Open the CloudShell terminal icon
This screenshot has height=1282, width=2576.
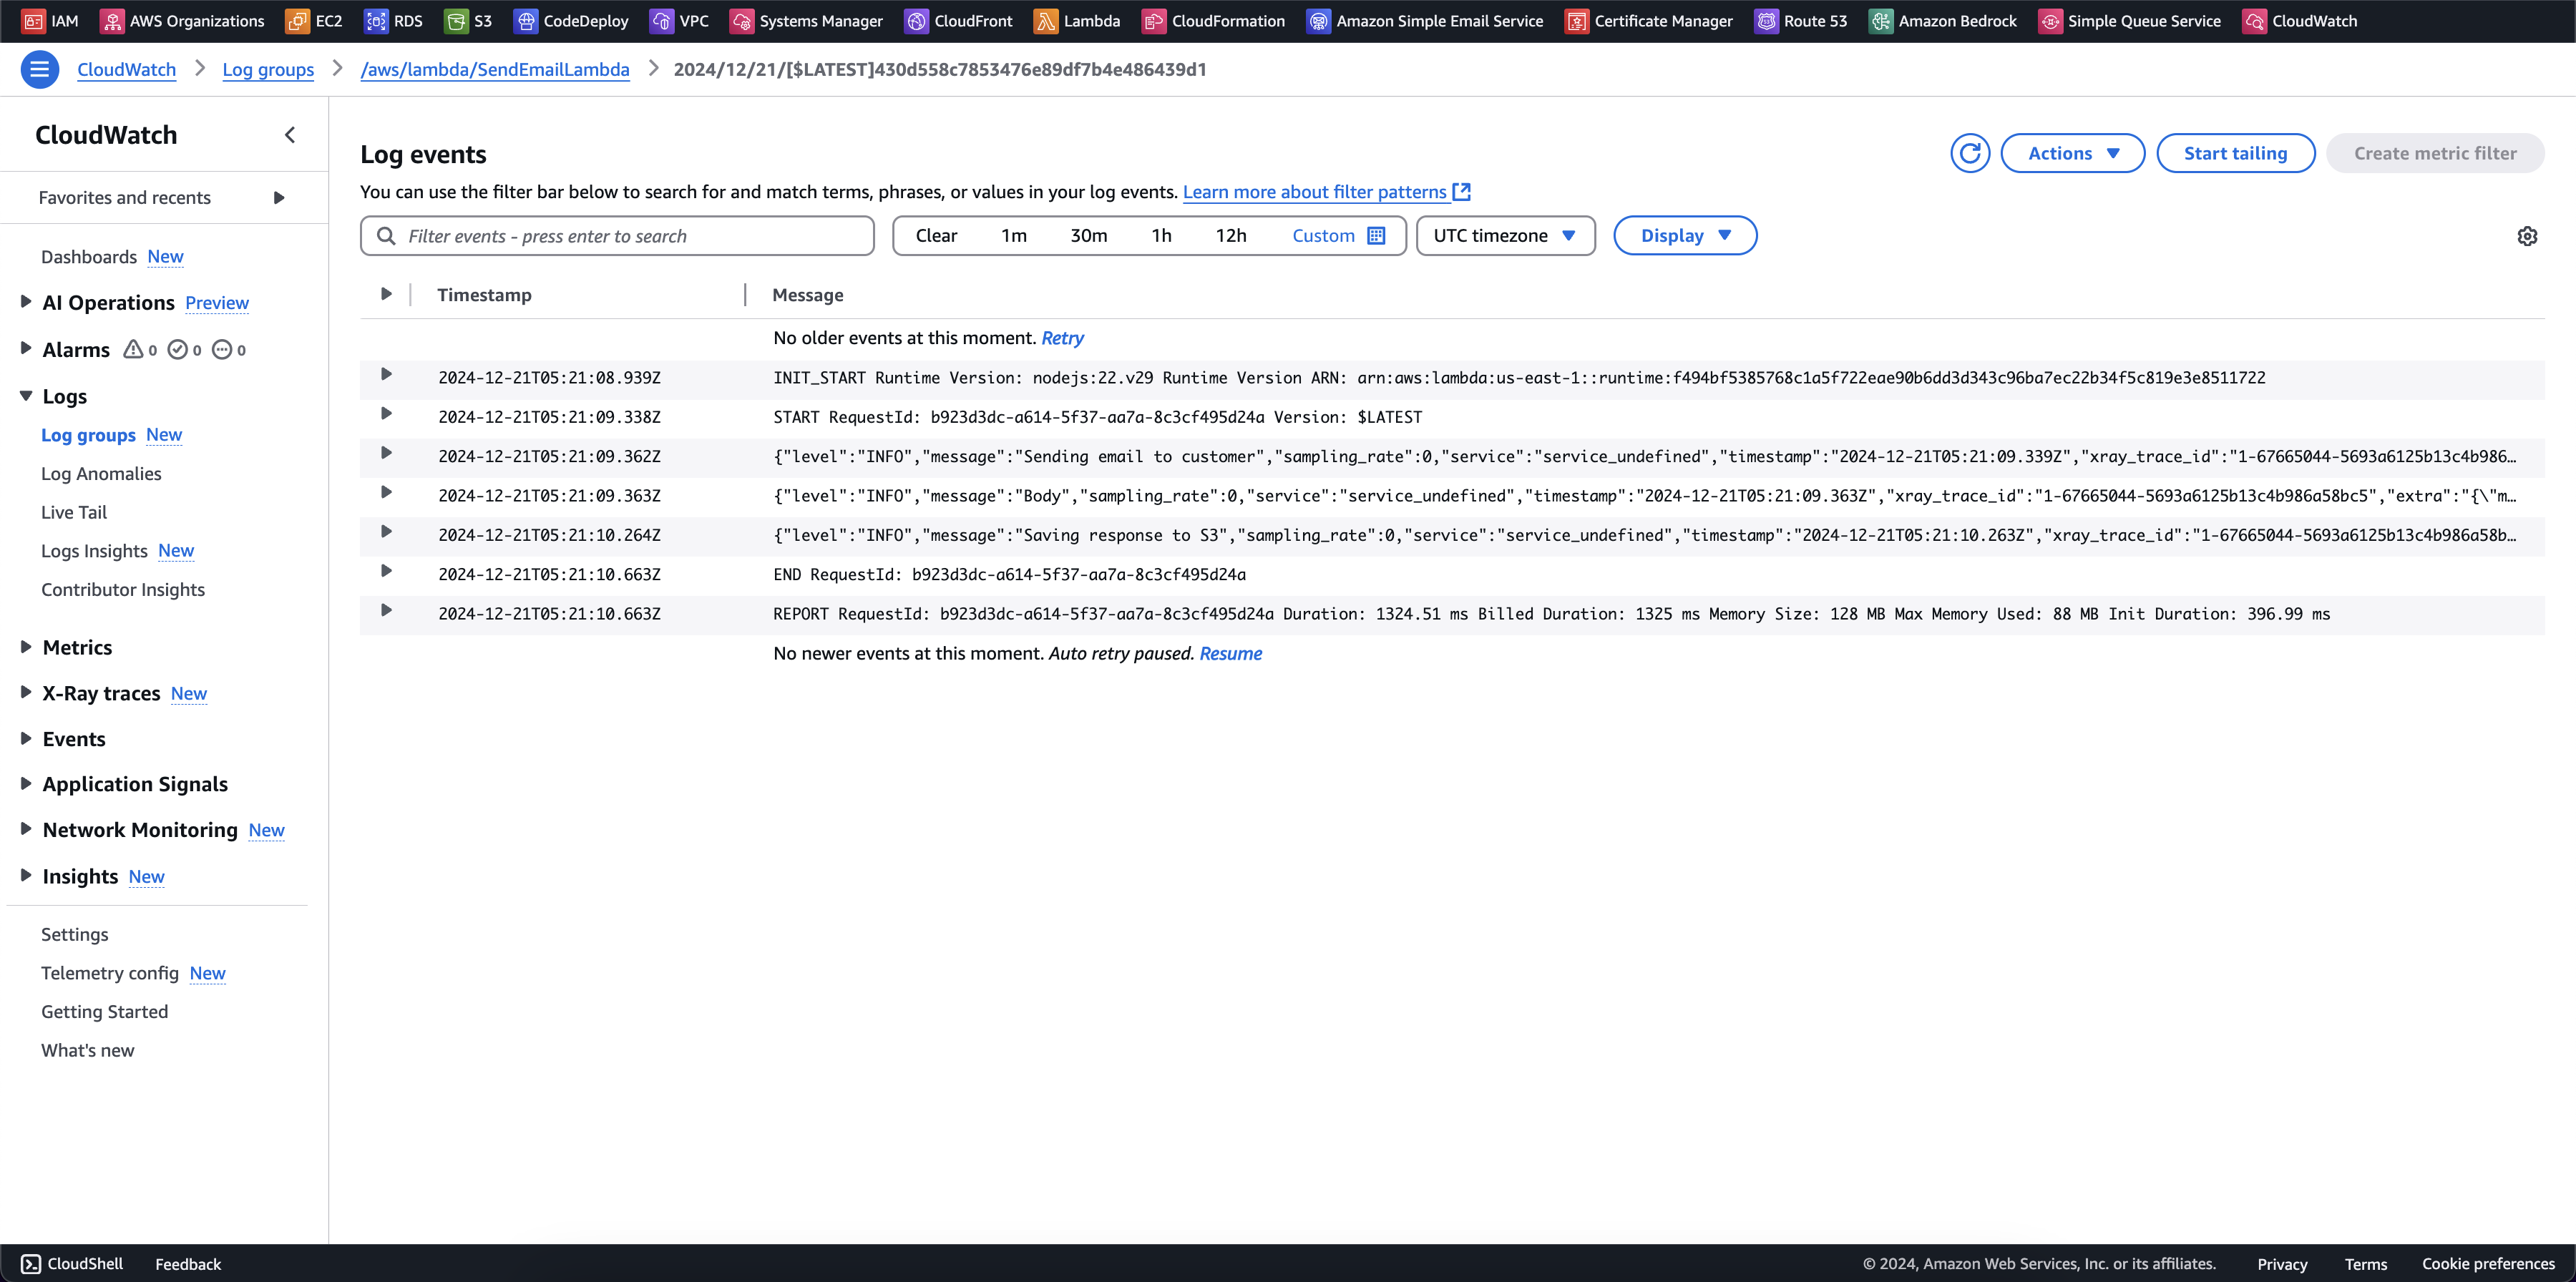[x=31, y=1264]
